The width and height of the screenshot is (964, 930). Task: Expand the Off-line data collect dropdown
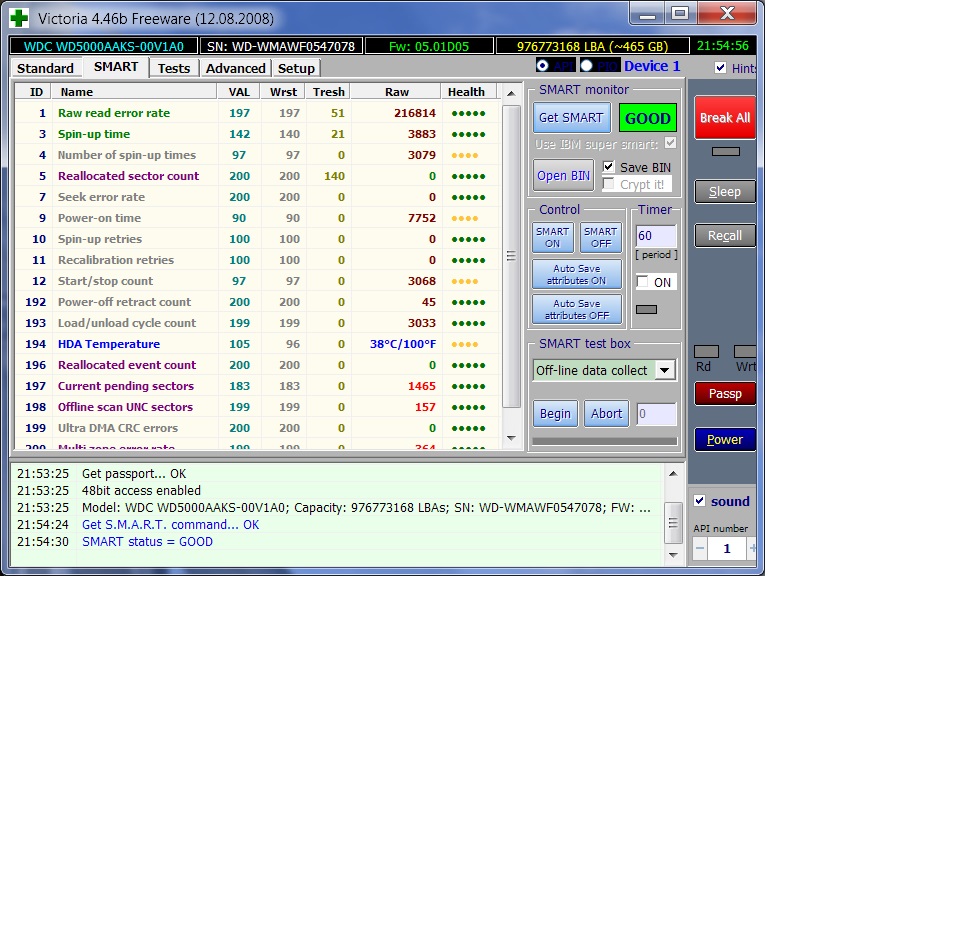click(664, 370)
